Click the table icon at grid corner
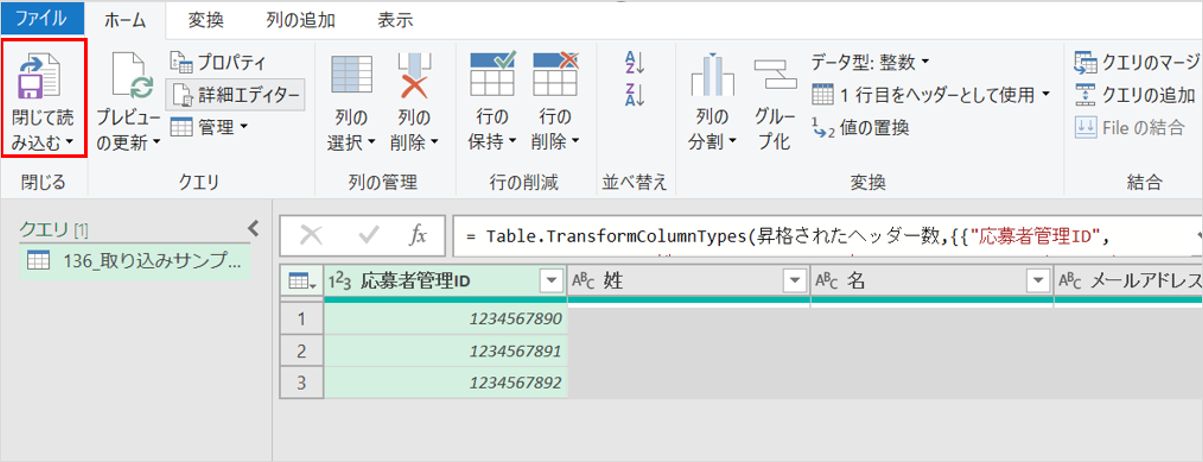Viewport: 1203px width, 462px height. tap(301, 282)
